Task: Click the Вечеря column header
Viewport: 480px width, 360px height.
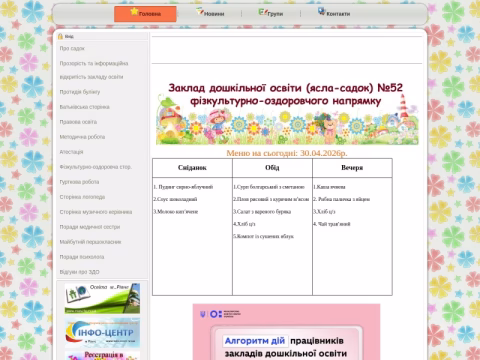Action: tap(352, 168)
